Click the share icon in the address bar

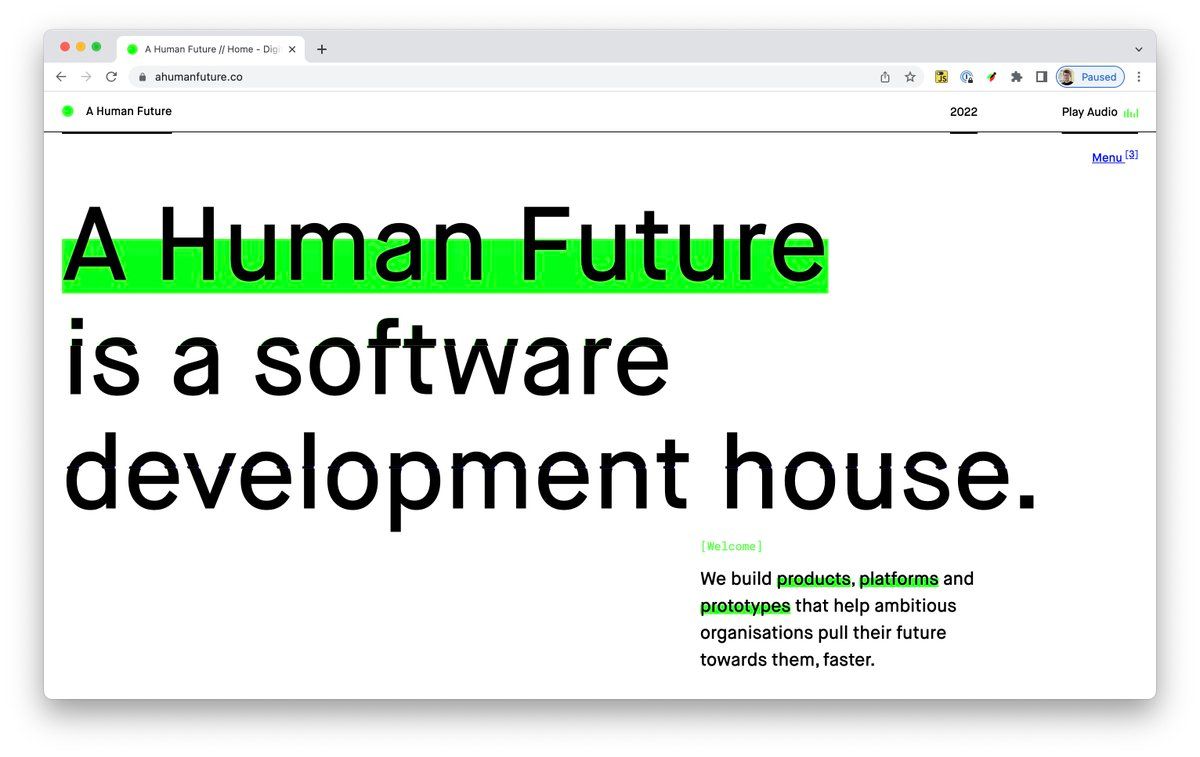(x=884, y=76)
